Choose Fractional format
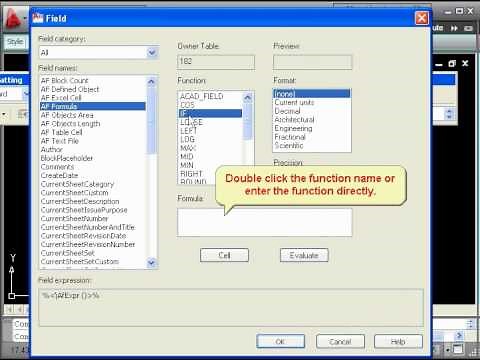Image resolution: width=480 pixels, height=360 pixels. (290, 137)
